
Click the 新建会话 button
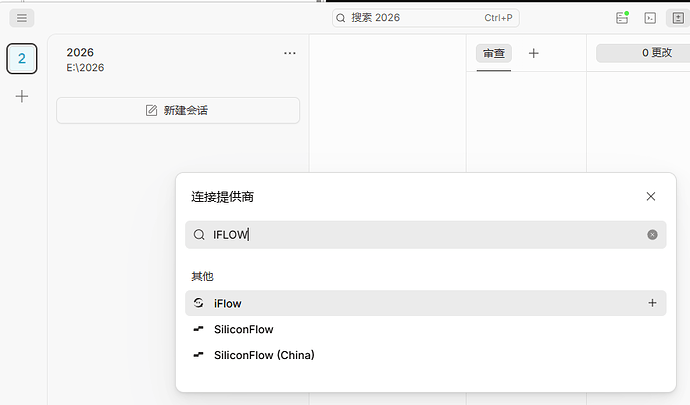tap(178, 110)
